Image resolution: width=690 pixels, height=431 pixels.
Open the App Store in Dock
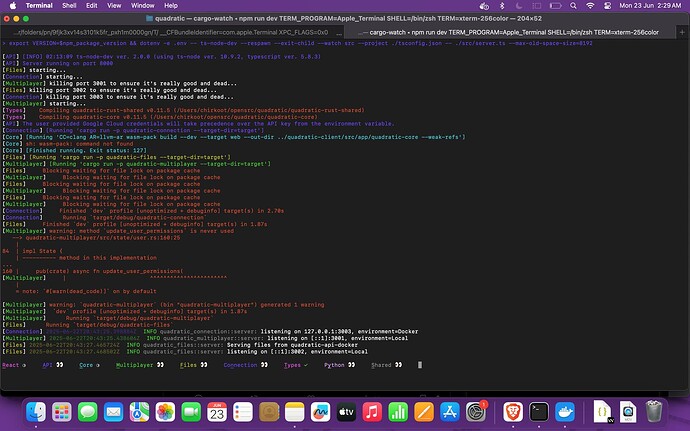(450, 413)
